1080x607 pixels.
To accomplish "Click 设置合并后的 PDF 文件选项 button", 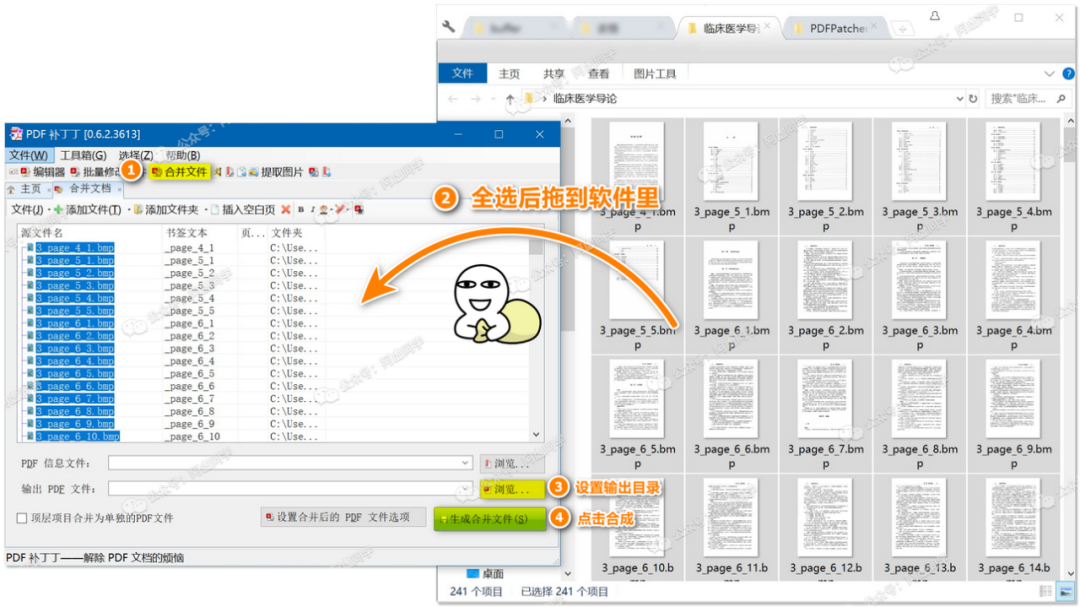I will tap(342, 517).
